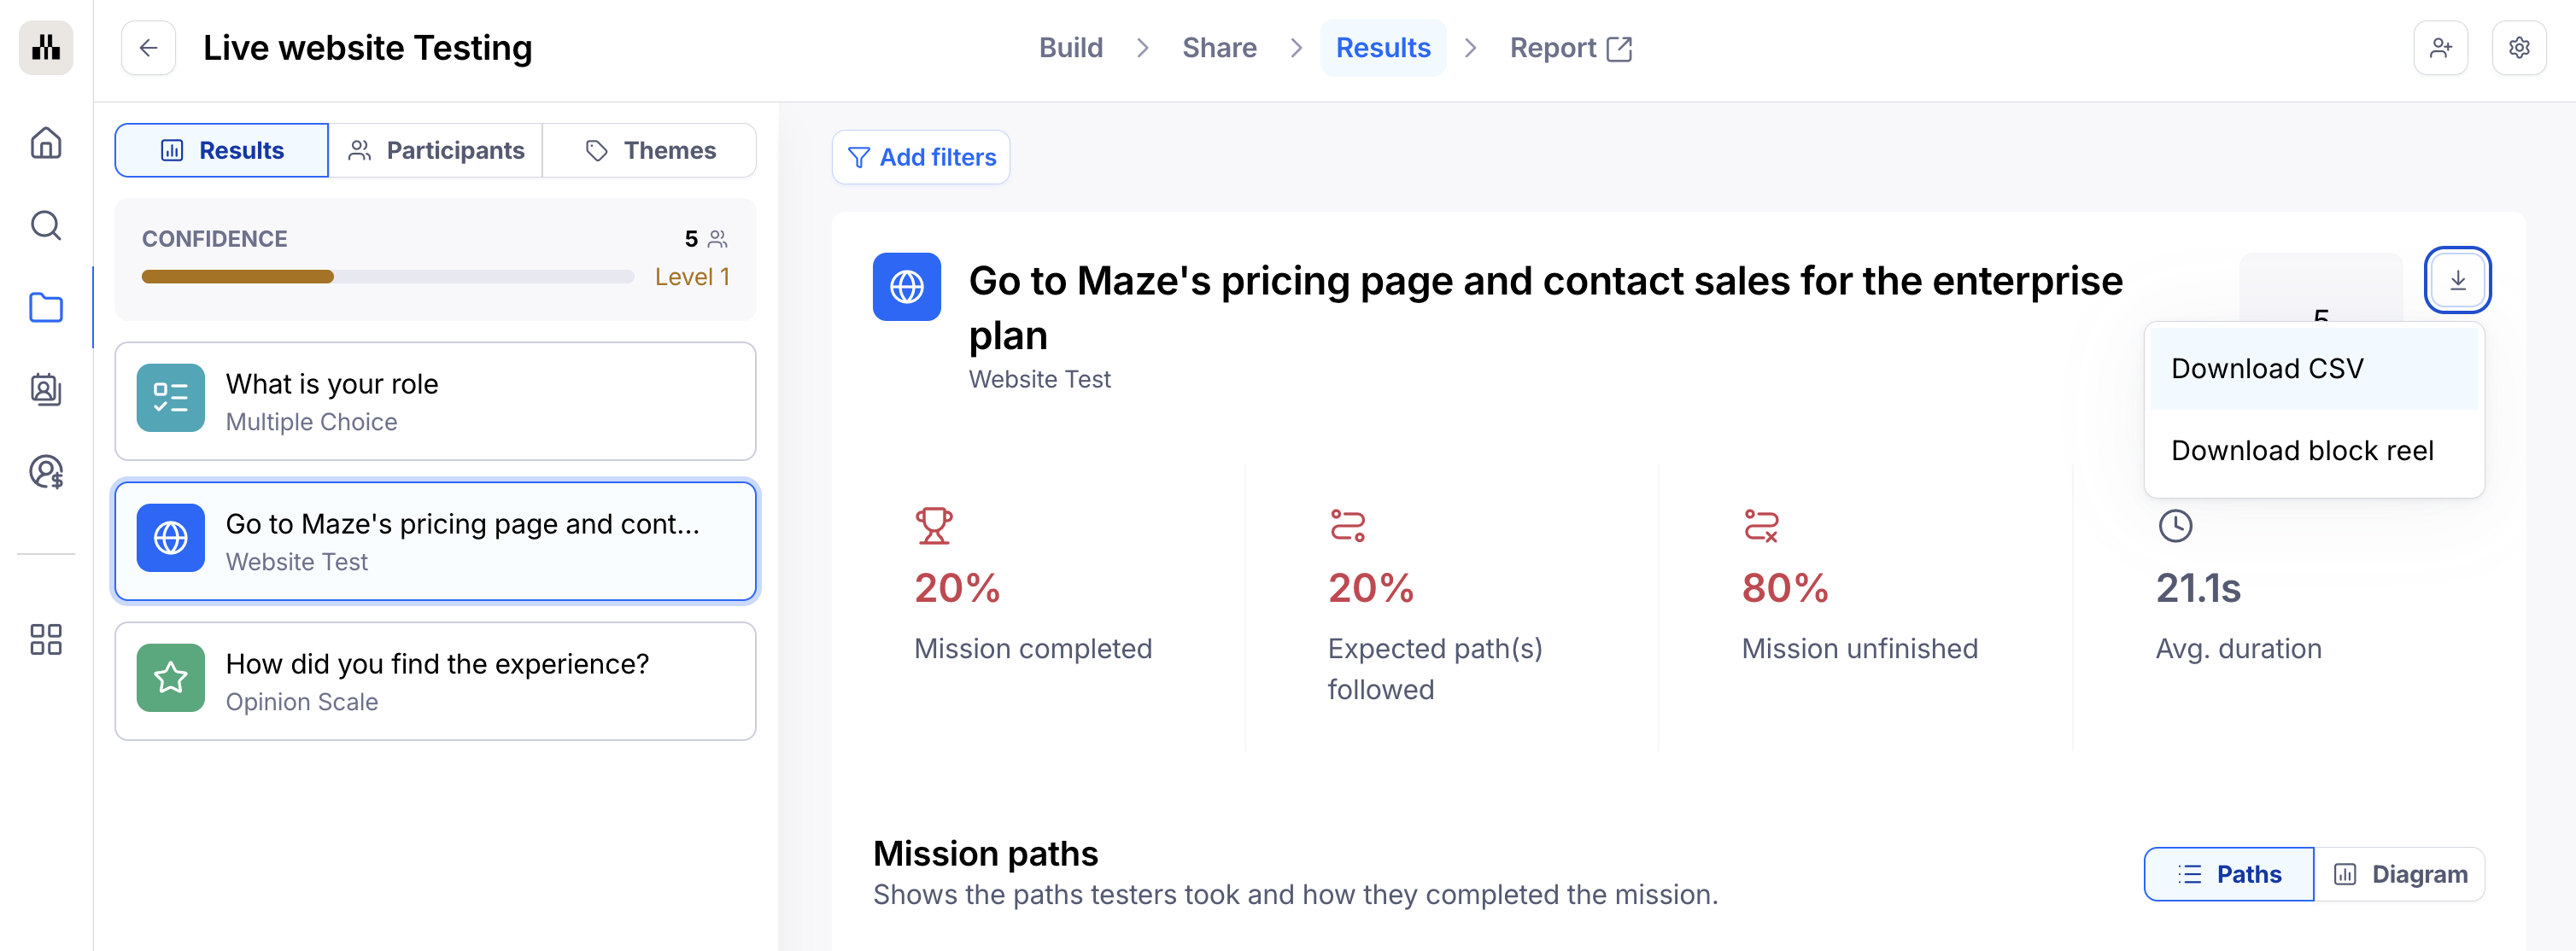Switch to the Participants tab
This screenshot has width=2576, height=951.
point(436,150)
